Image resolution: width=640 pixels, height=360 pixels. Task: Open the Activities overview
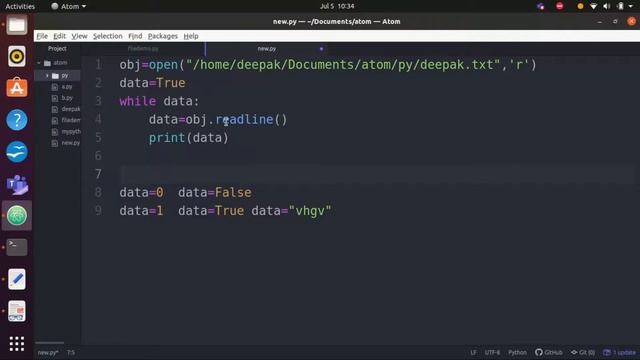(20, 6)
